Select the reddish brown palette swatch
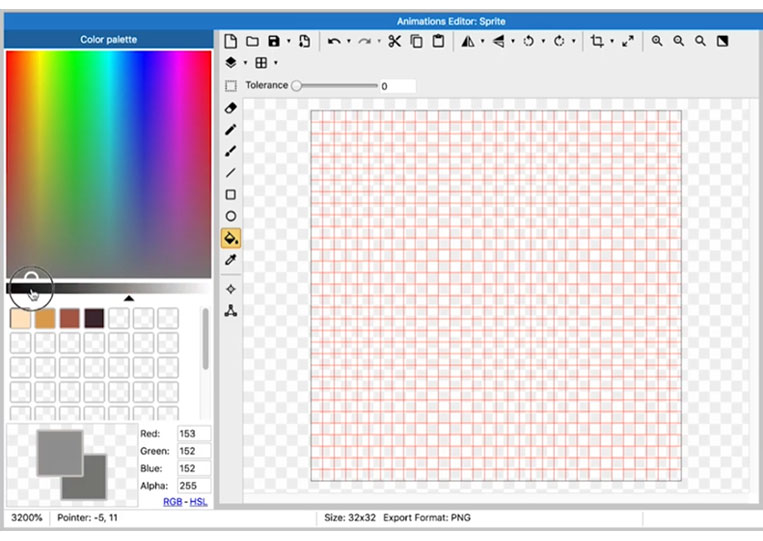This screenshot has width=763, height=541. [x=70, y=319]
